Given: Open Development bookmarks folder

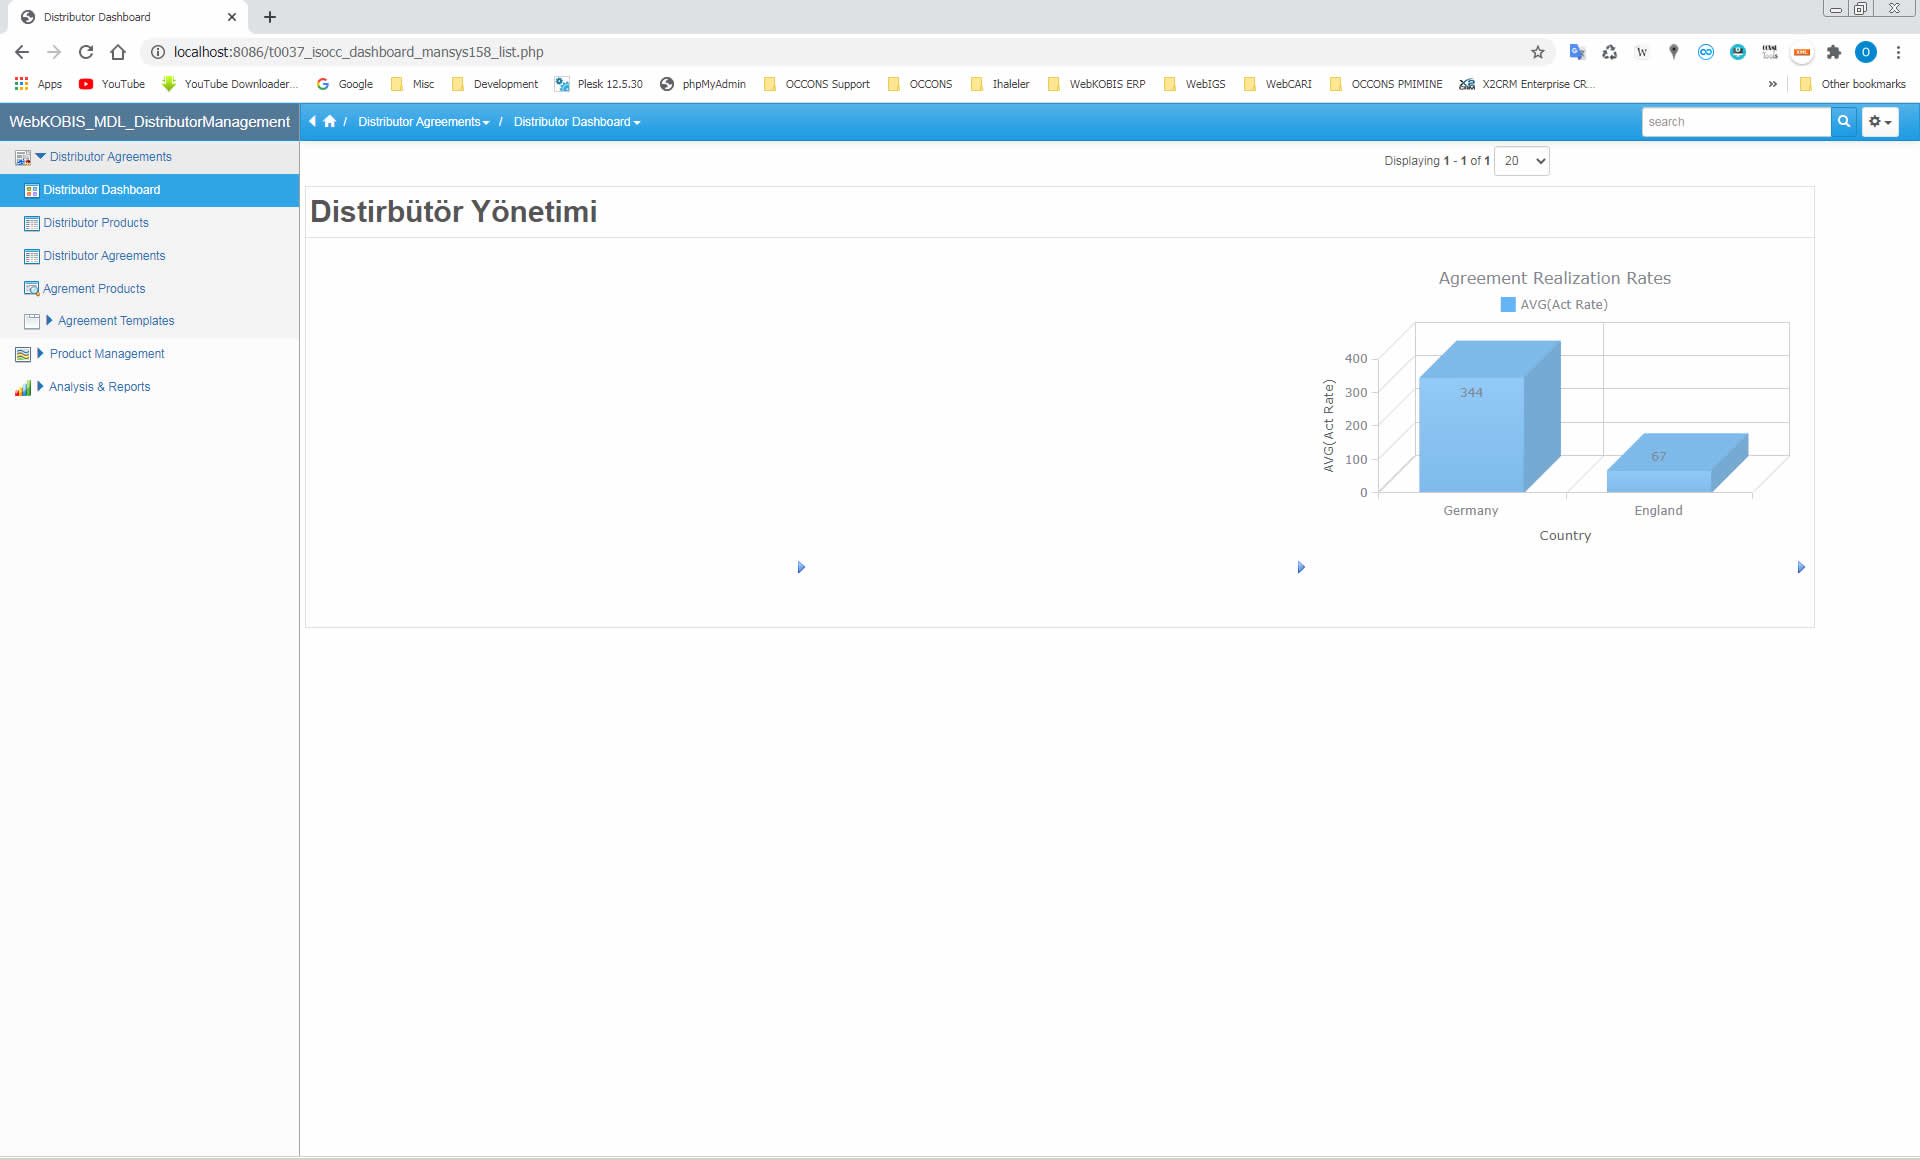Looking at the screenshot, I should click(x=495, y=84).
